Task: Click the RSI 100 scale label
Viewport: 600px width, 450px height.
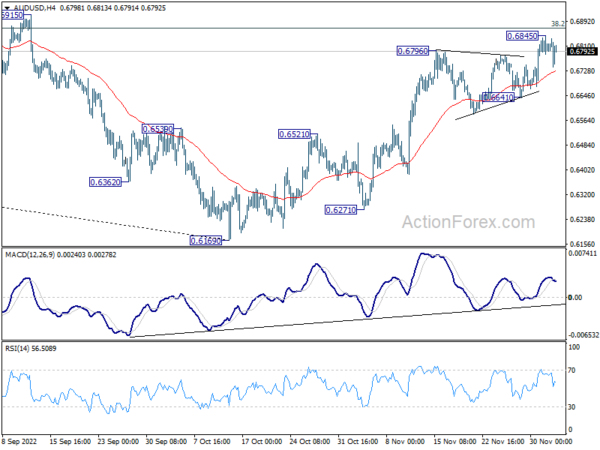Action: [x=574, y=347]
